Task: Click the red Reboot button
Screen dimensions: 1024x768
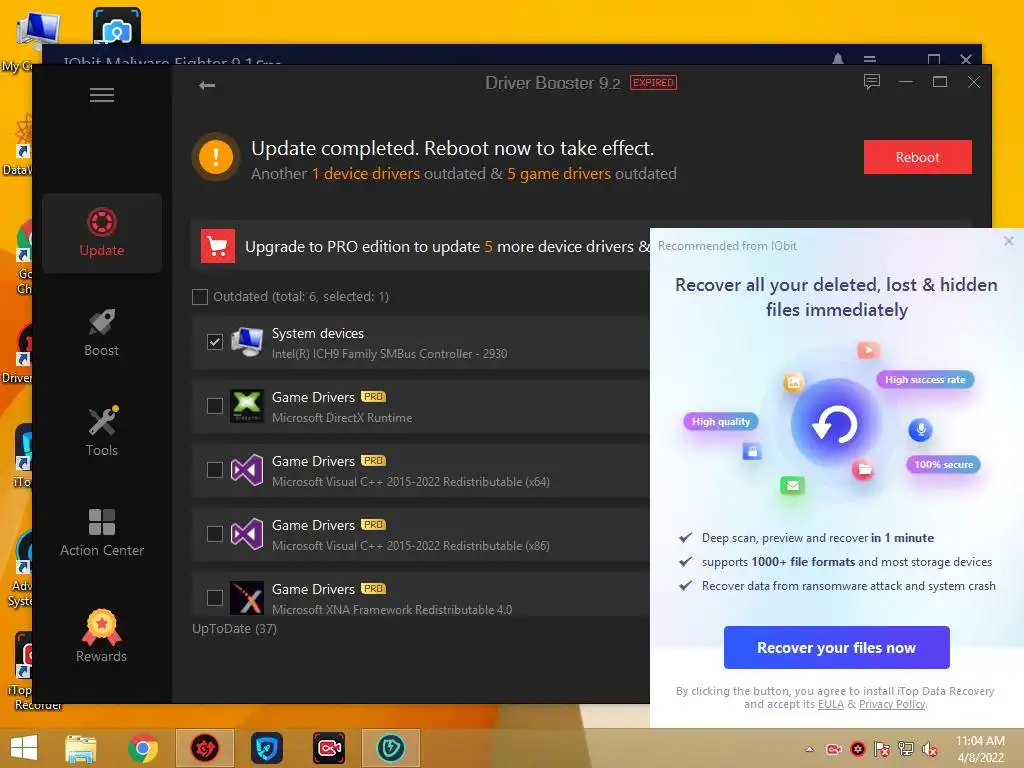Action: (x=918, y=157)
